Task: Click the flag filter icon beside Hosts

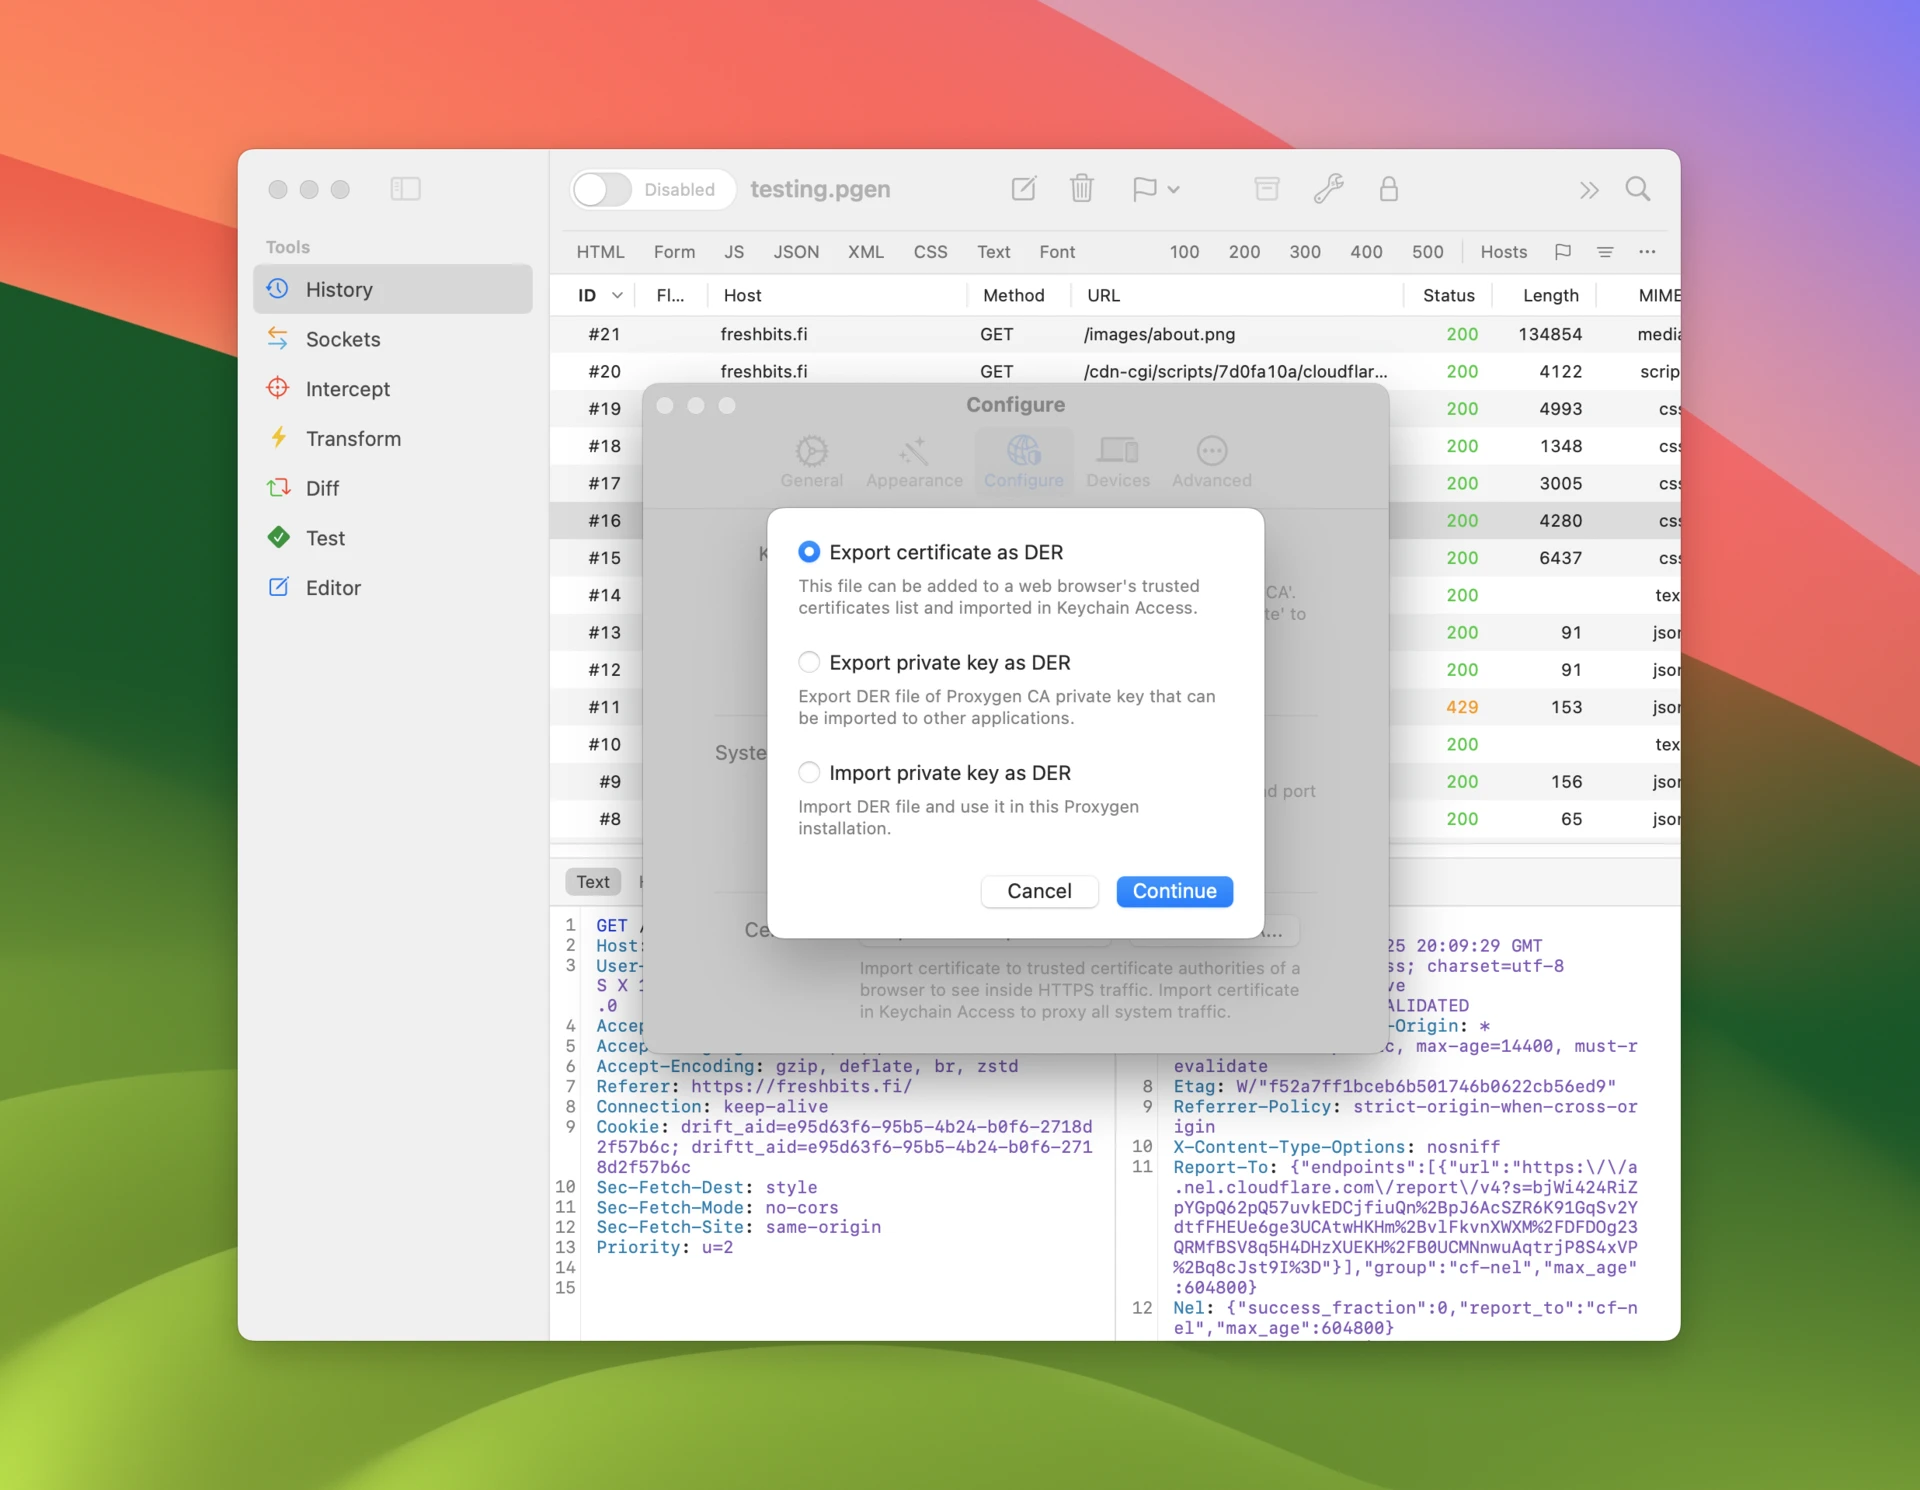Action: click(1562, 252)
